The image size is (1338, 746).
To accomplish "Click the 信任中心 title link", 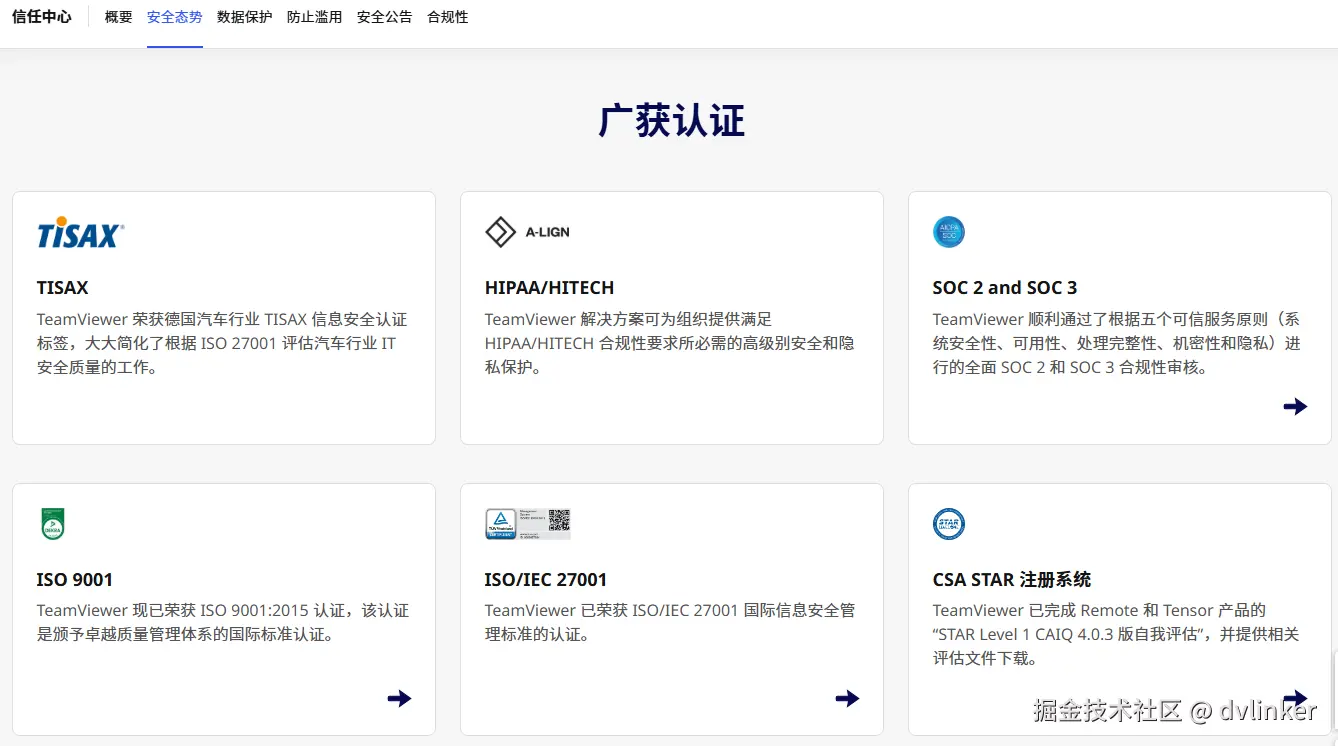I will point(42,17).
